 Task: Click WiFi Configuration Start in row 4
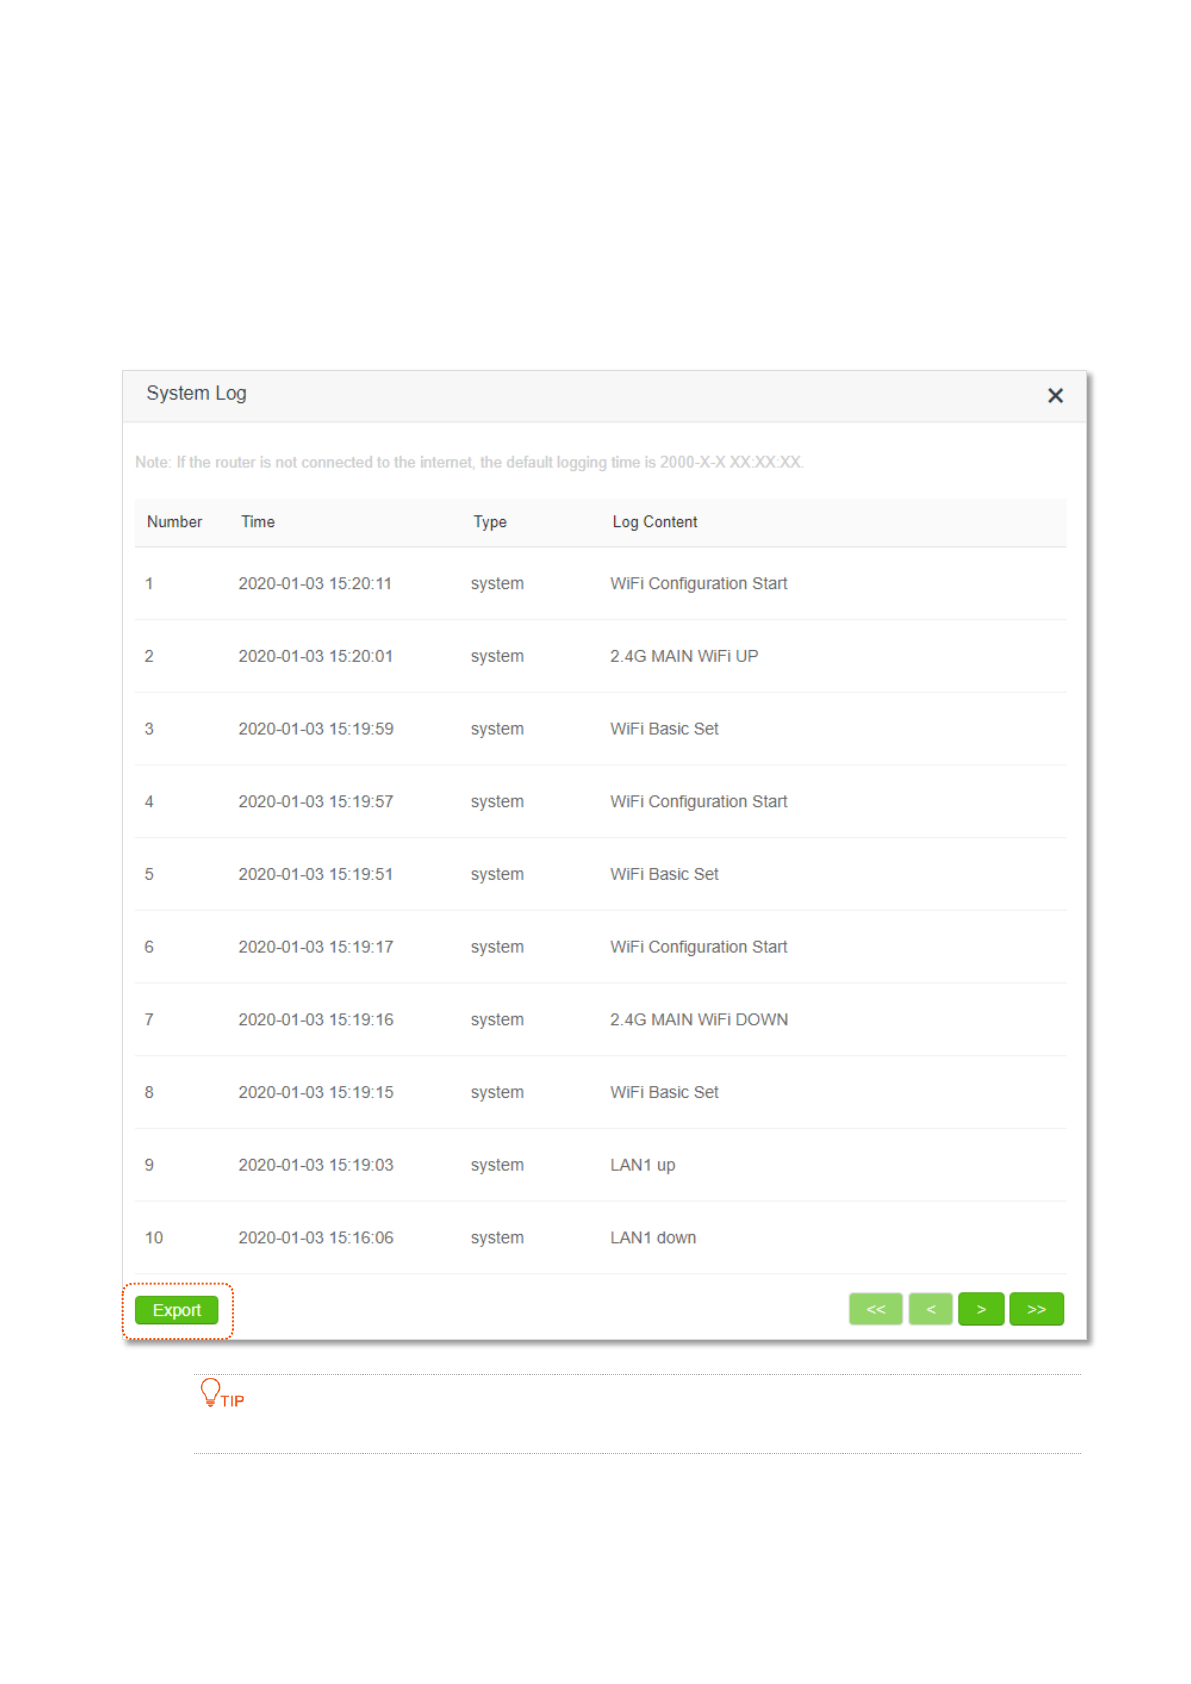[x=699, y=802]
